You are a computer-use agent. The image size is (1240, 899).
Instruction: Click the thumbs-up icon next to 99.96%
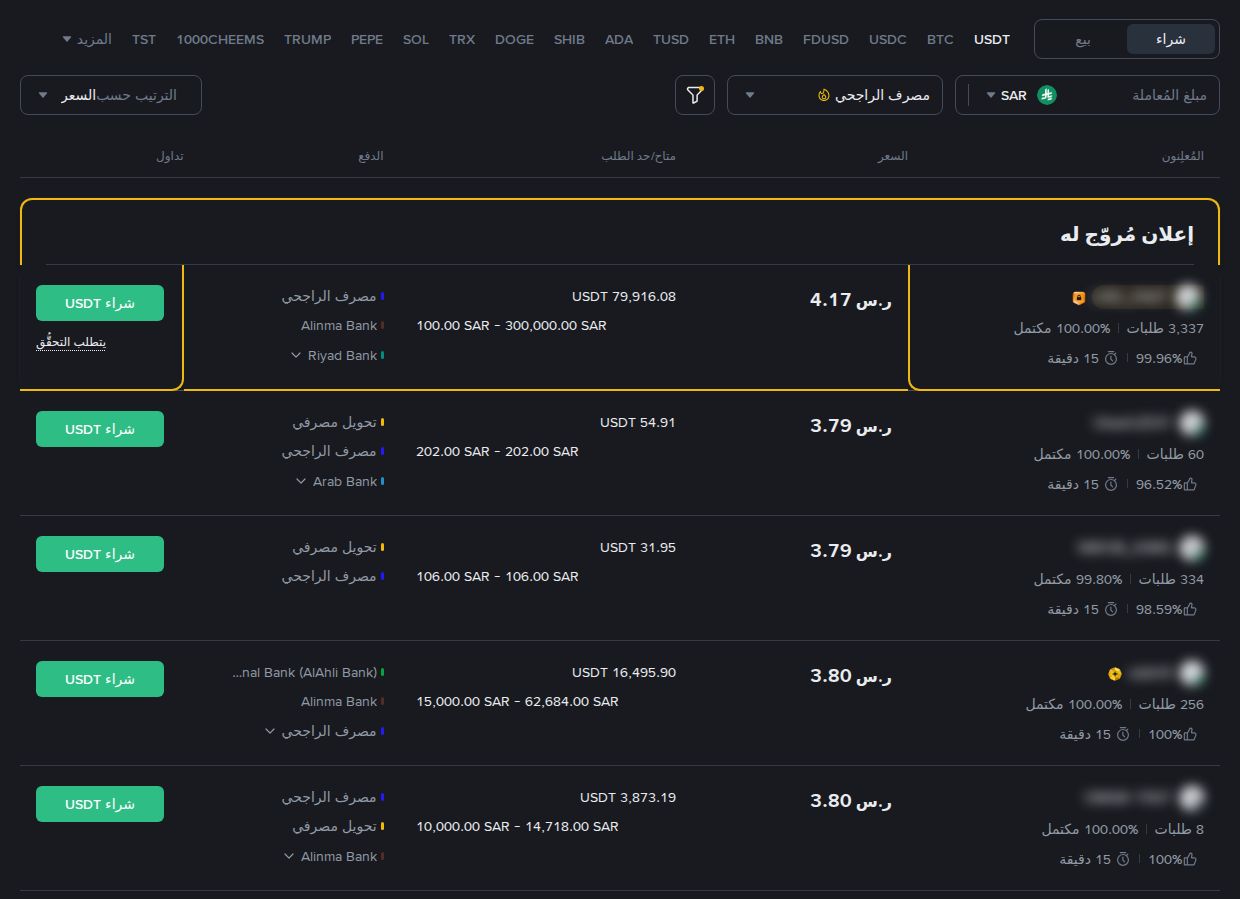tap(1190, 358)
